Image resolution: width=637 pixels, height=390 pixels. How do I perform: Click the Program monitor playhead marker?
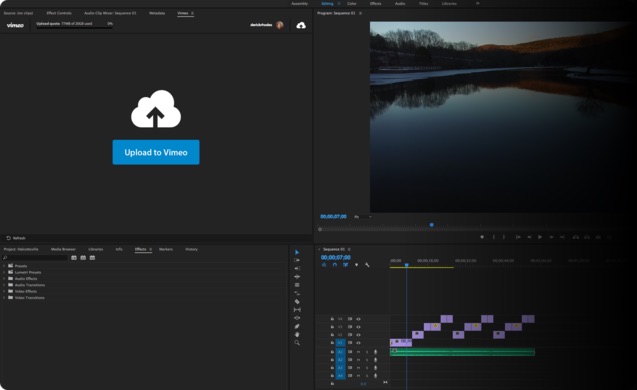coord(431,225)
